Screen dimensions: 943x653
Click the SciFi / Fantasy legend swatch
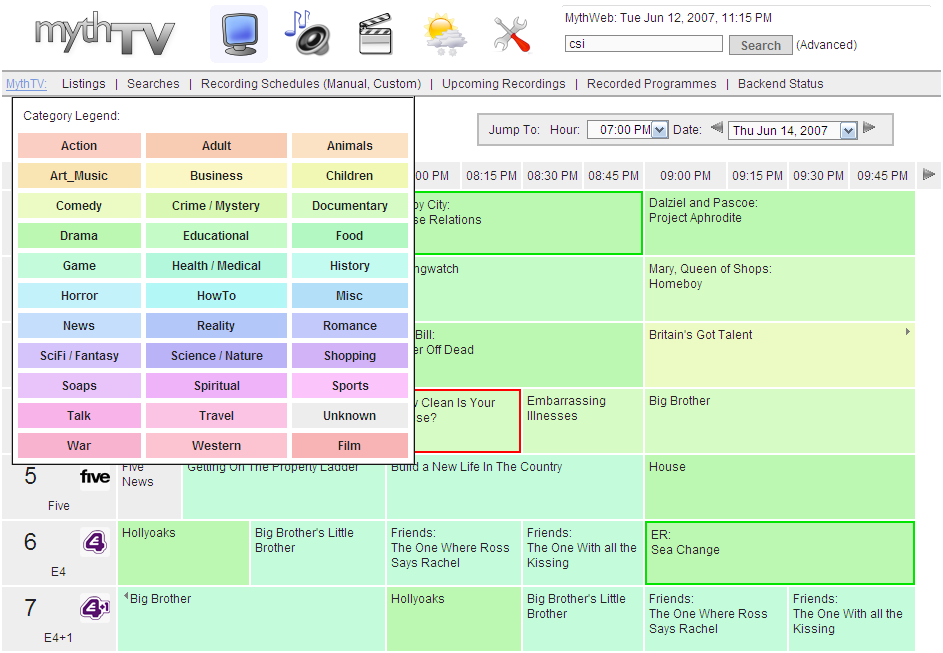79,355
